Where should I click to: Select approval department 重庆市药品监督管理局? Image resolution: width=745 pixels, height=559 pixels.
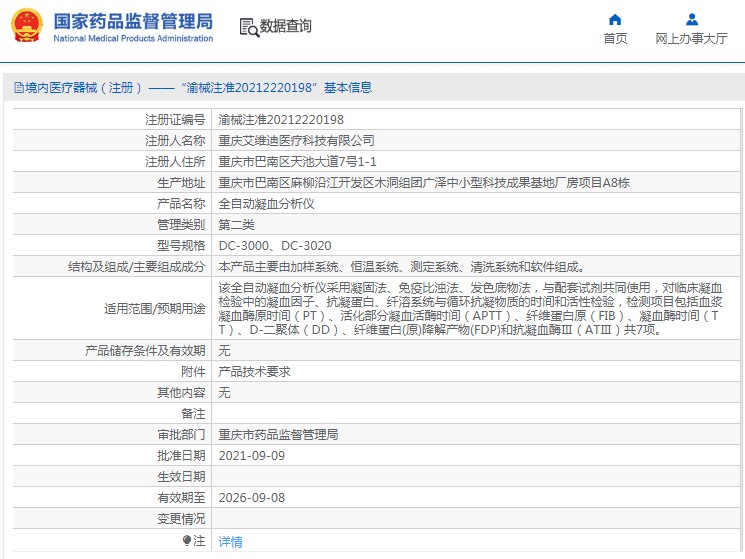(x=278, y=435)
